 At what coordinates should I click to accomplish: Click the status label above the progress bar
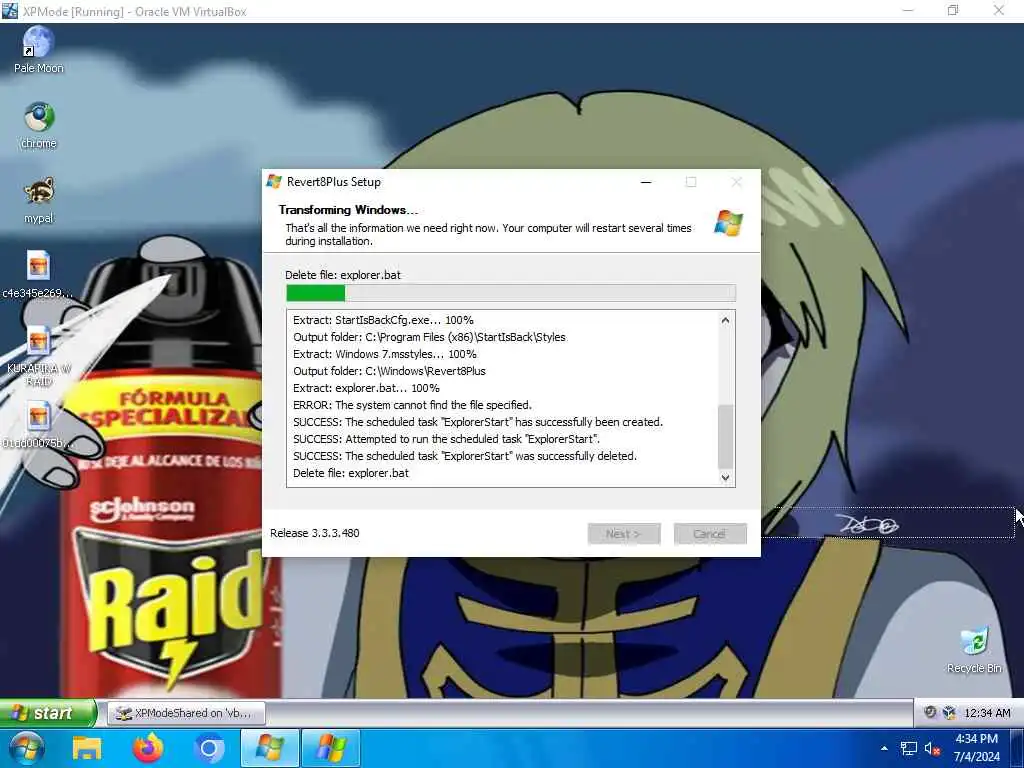point(343,275)
